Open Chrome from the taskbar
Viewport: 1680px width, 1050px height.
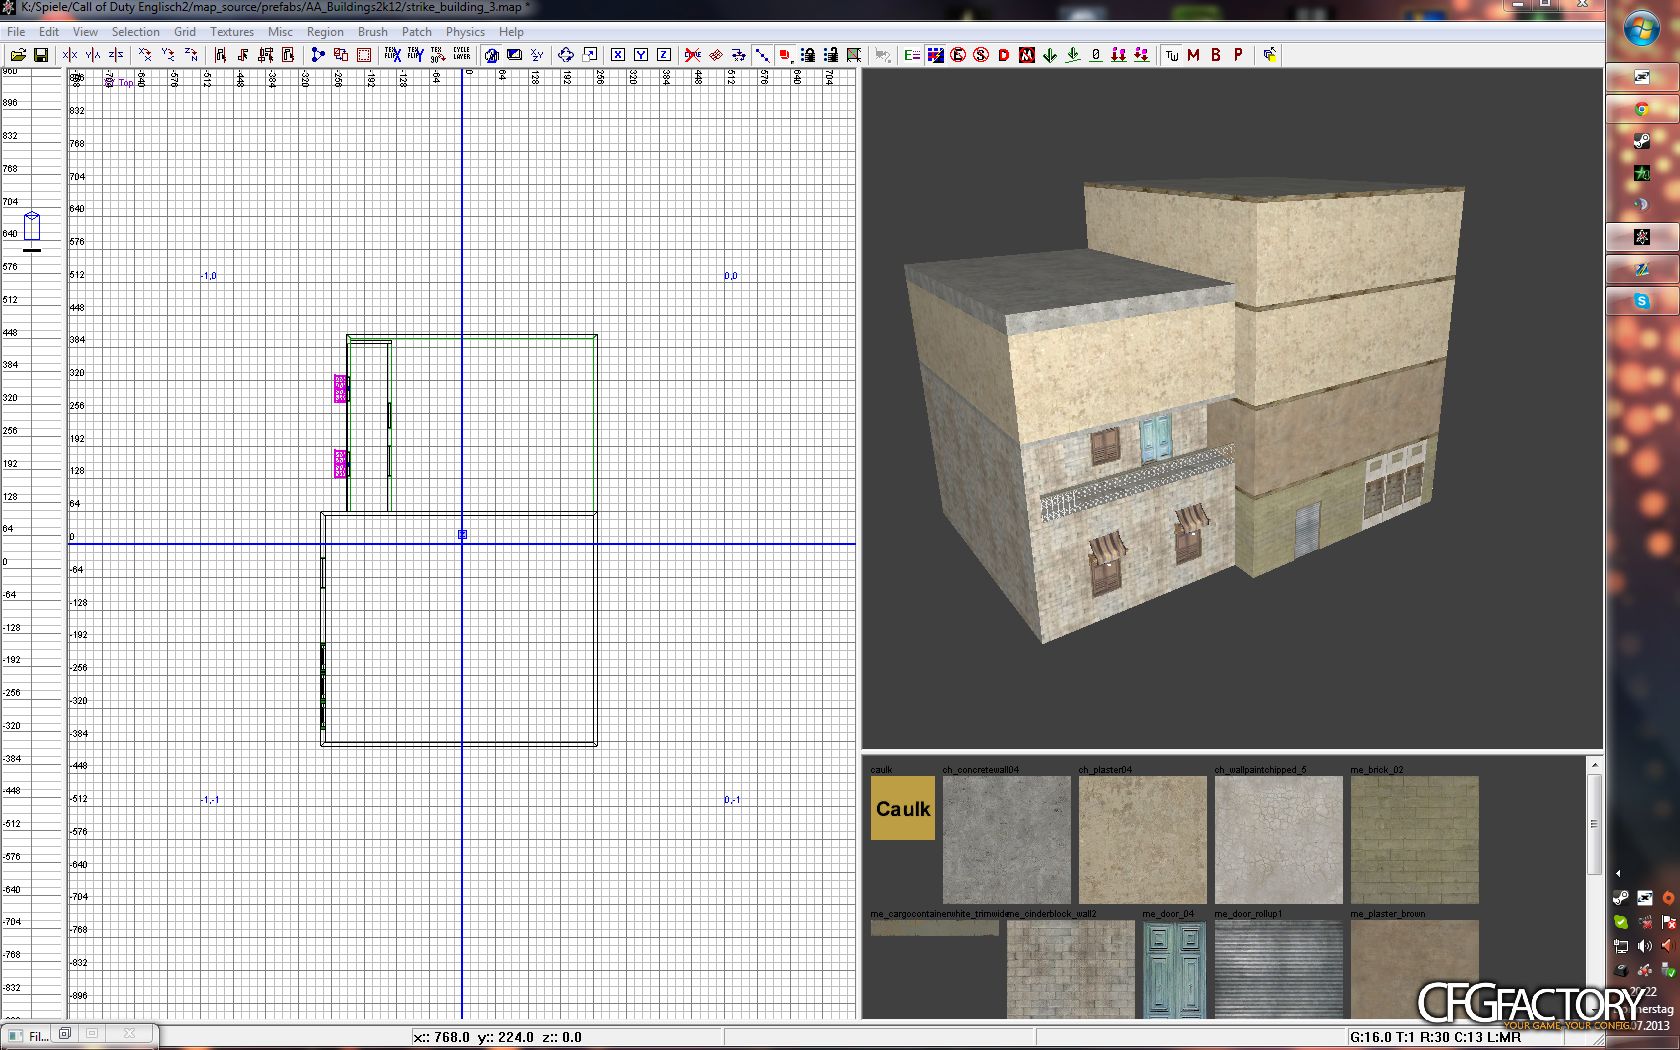(1642, 109)
